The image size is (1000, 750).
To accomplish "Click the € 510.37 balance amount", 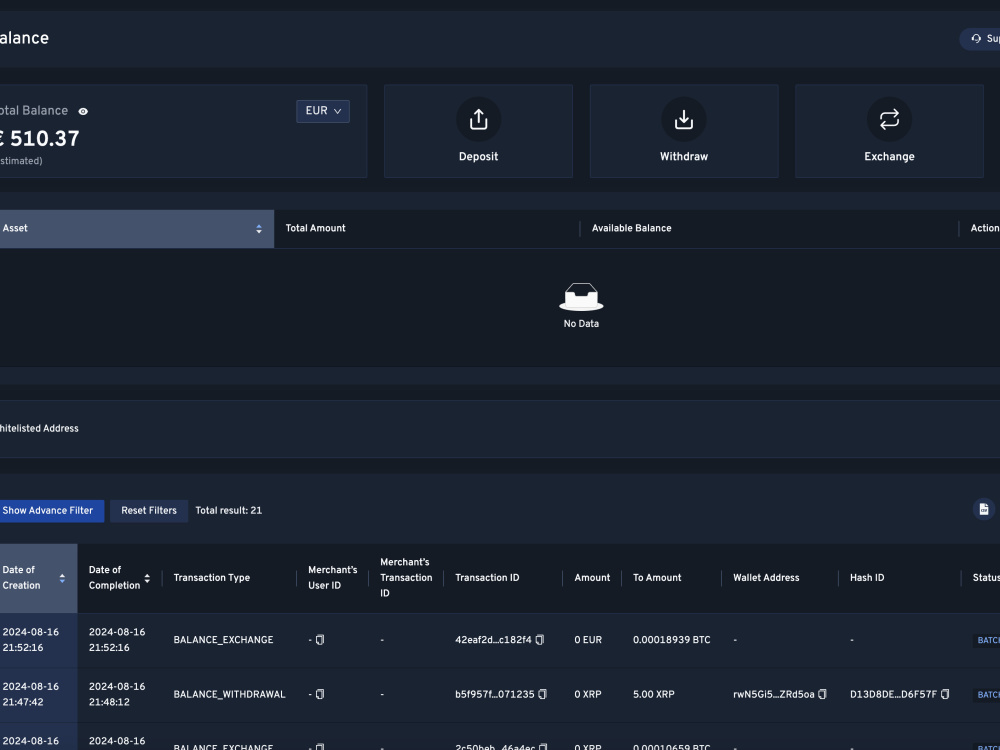I will tap(40, 138).
